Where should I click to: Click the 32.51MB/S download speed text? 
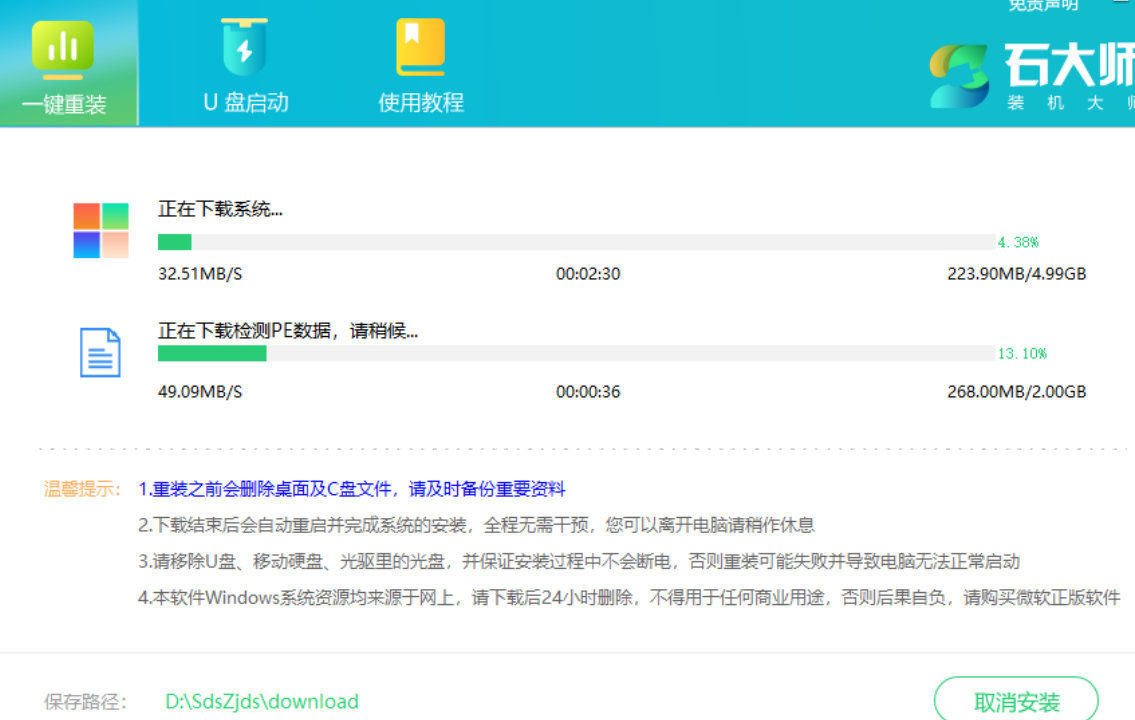200,274
